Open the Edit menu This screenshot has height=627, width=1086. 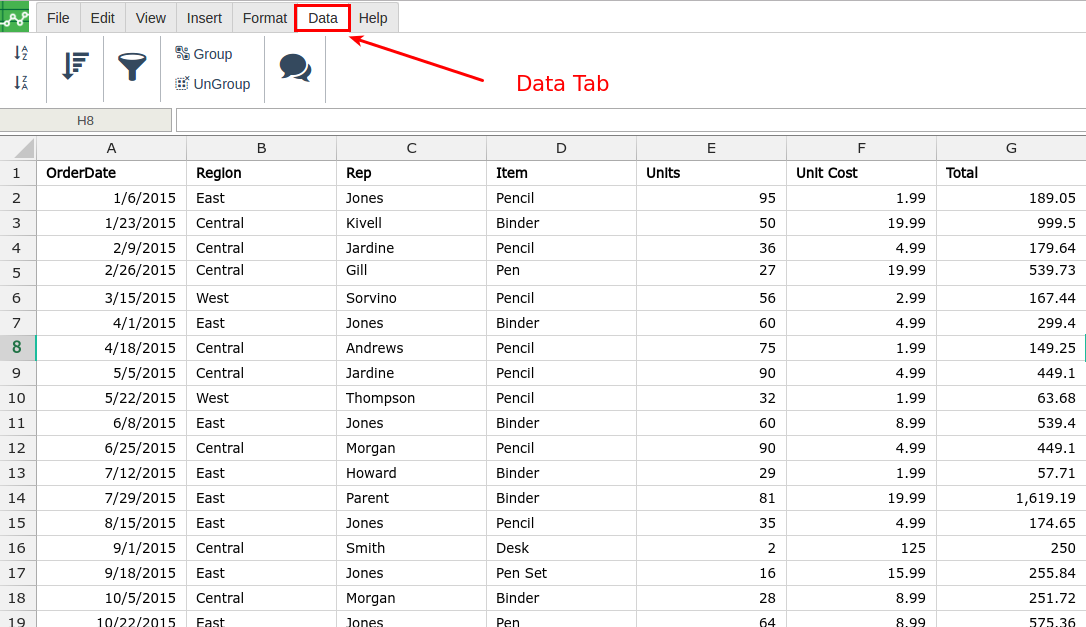pyautogui.click(x=102, y=17)
